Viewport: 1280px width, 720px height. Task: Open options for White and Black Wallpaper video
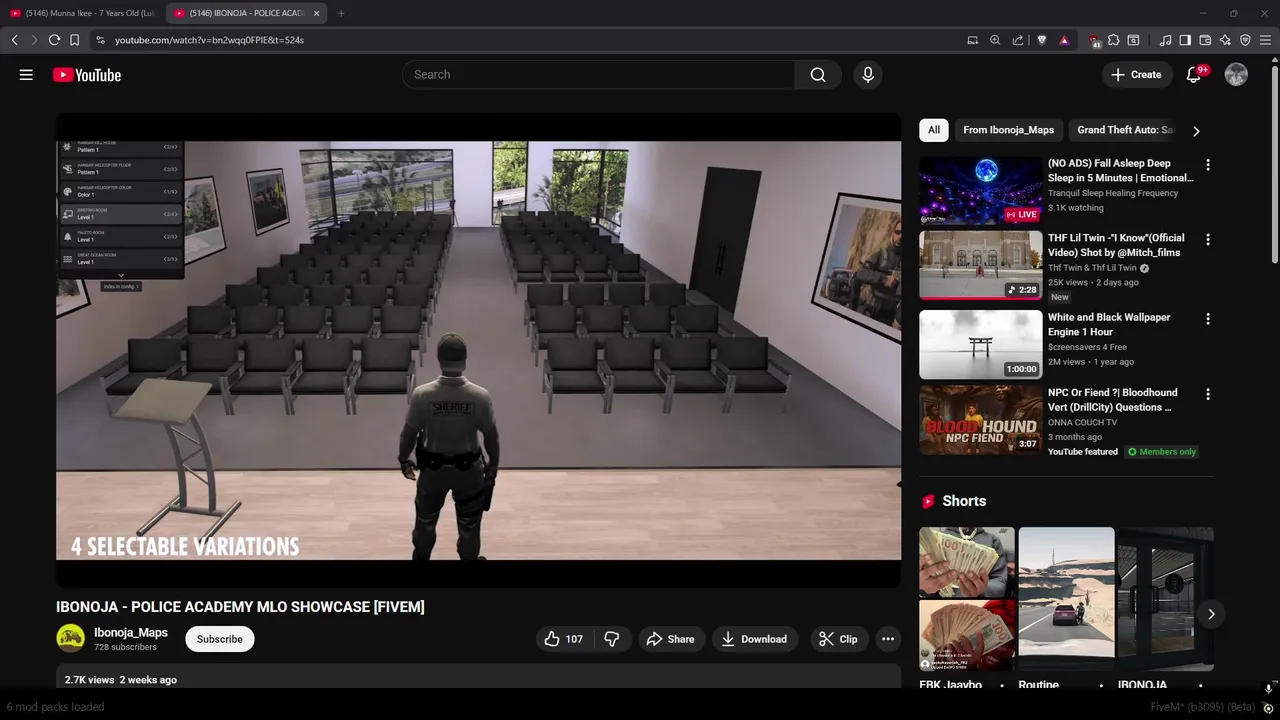pos(1207,319)
